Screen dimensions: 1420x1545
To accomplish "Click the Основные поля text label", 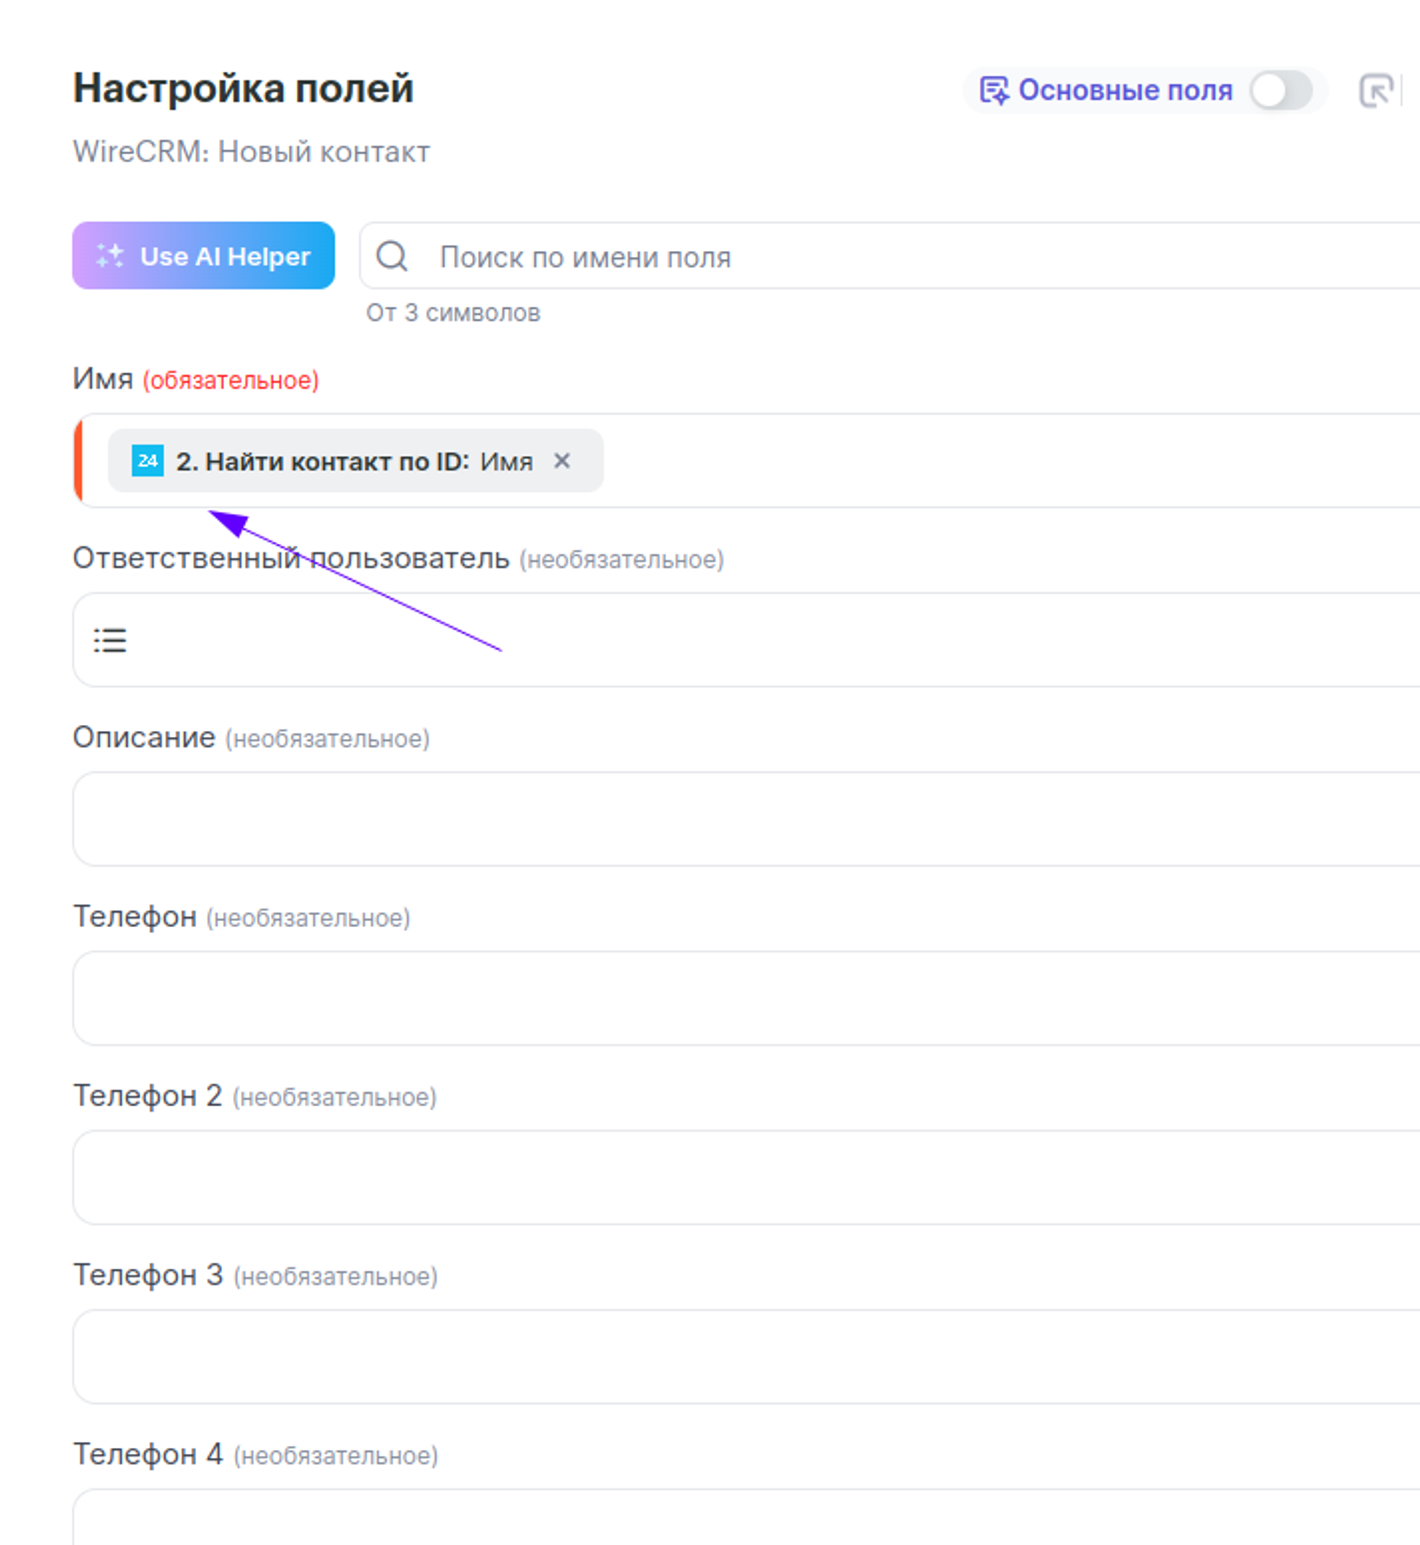I will pos(1125,91).
